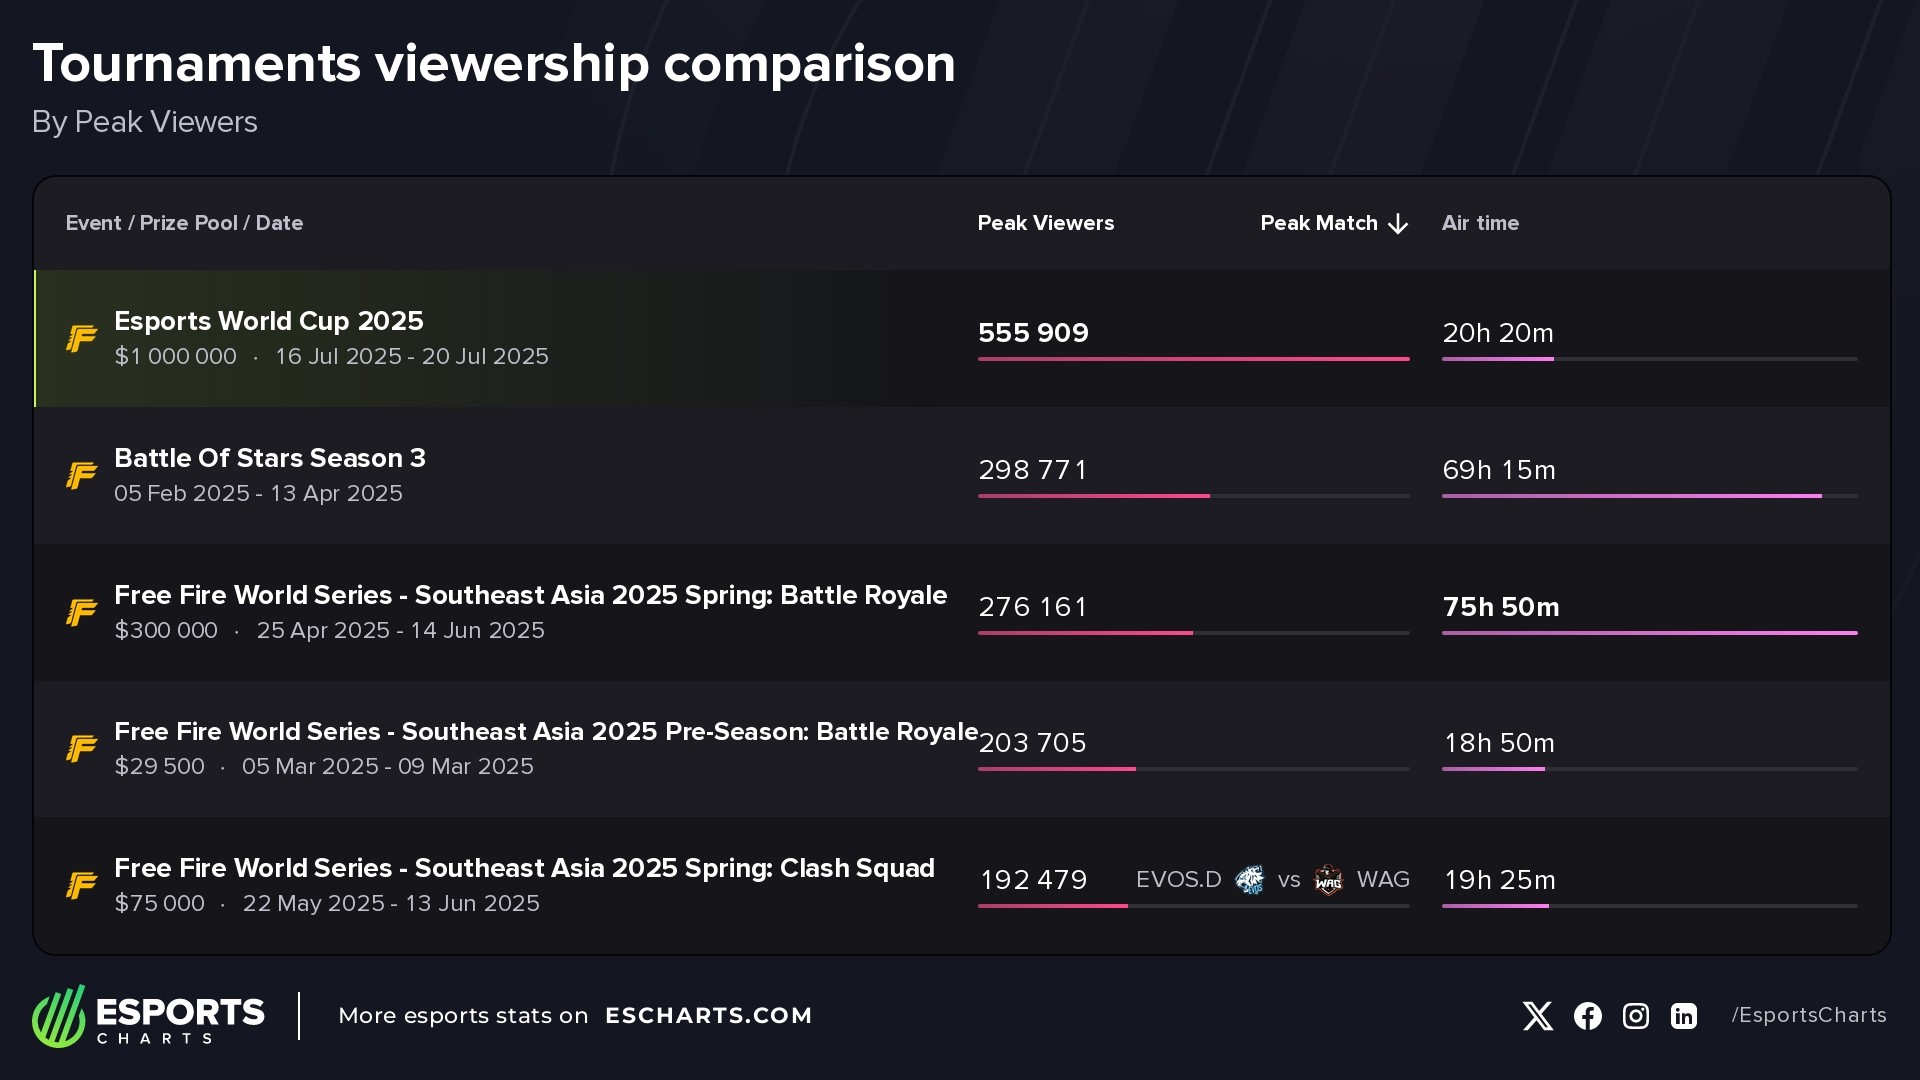The height and width of the screenshot is (1080, 1920).
Task: Click the Event / Prize Pool / Date header
Action: coord(184,223)
